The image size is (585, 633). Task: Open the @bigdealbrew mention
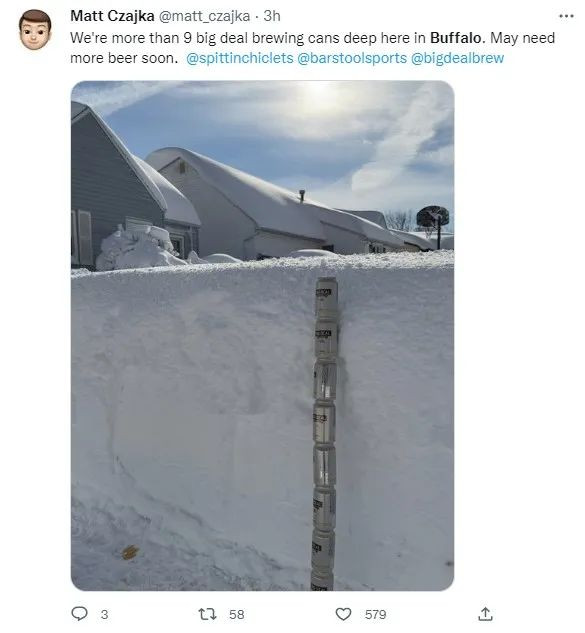pyautogui.click(x=457, y=58)
